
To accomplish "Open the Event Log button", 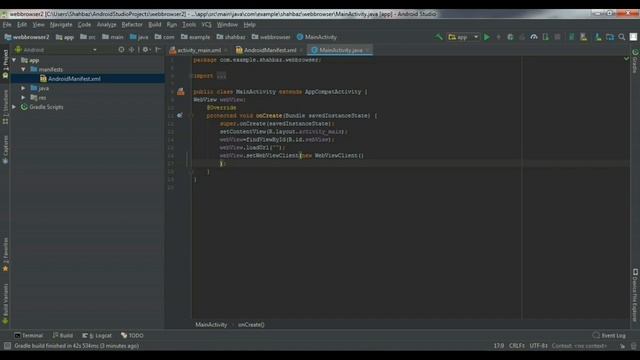I will (x=609, y=336).
